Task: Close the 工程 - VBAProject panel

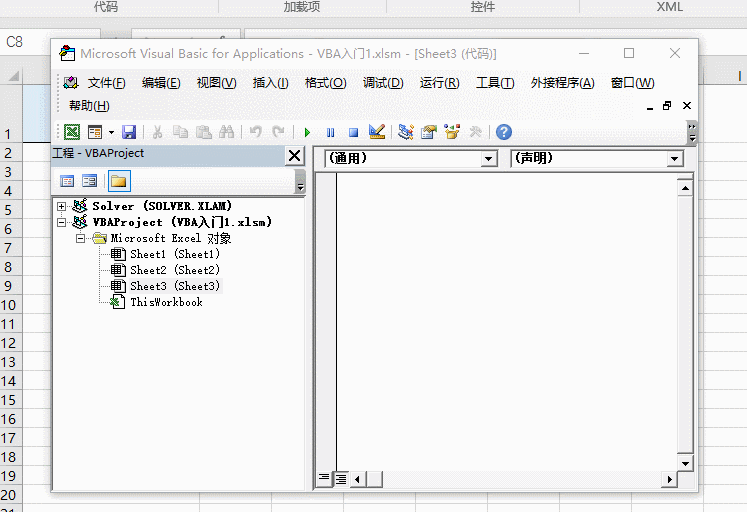Action: (294, 156)
